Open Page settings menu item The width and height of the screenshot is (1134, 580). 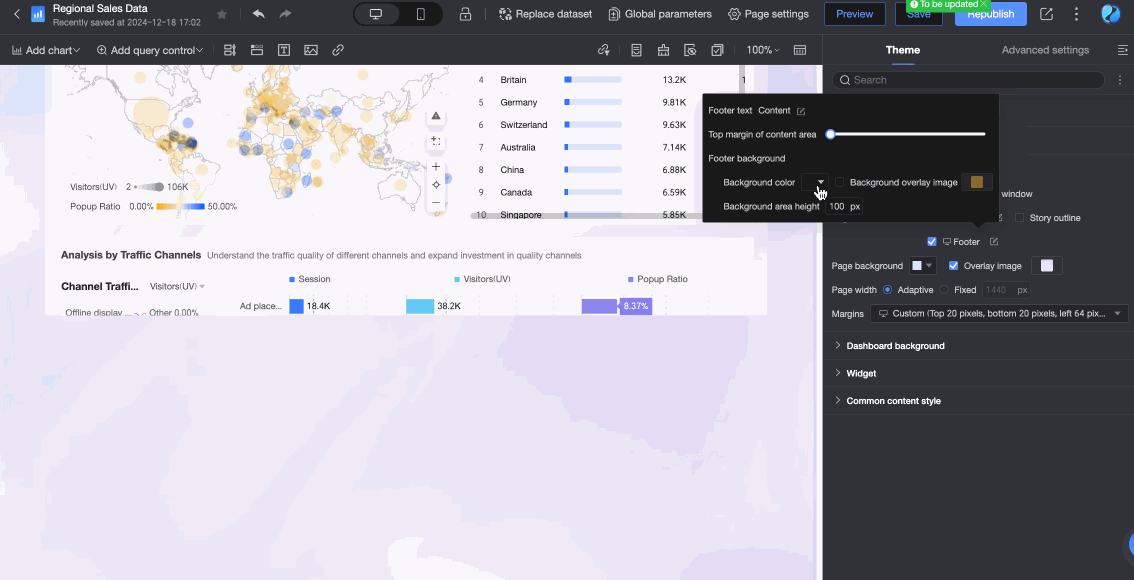(x=768, y=14)
